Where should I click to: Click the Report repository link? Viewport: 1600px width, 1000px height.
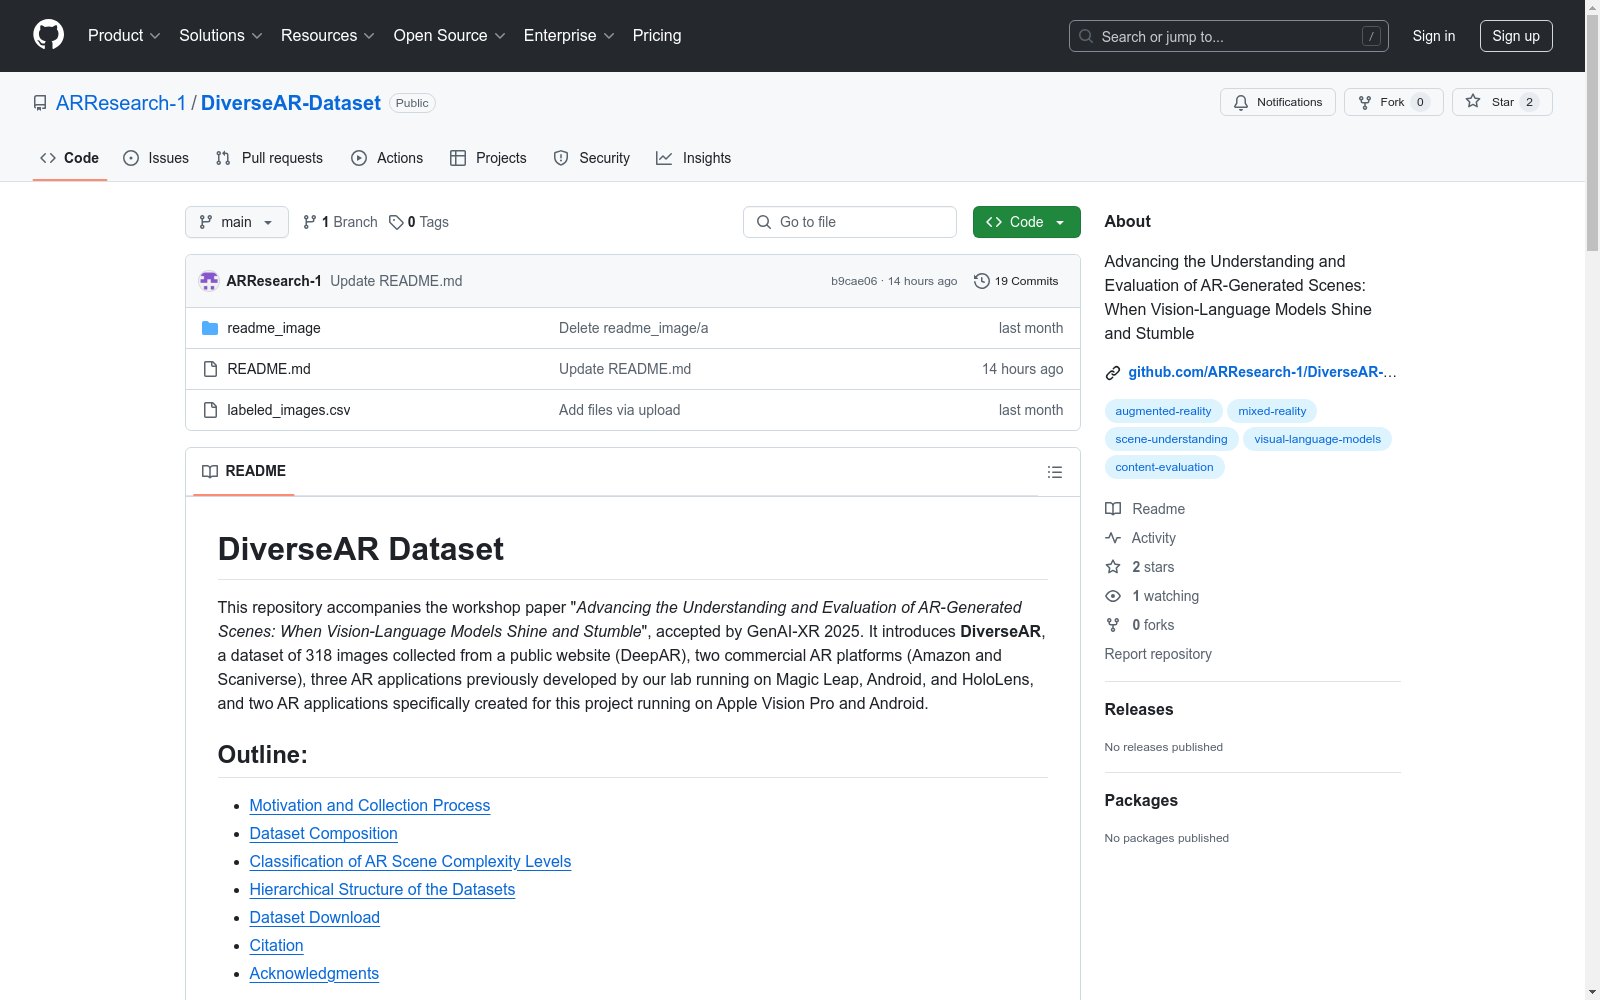pos(1158,654)
